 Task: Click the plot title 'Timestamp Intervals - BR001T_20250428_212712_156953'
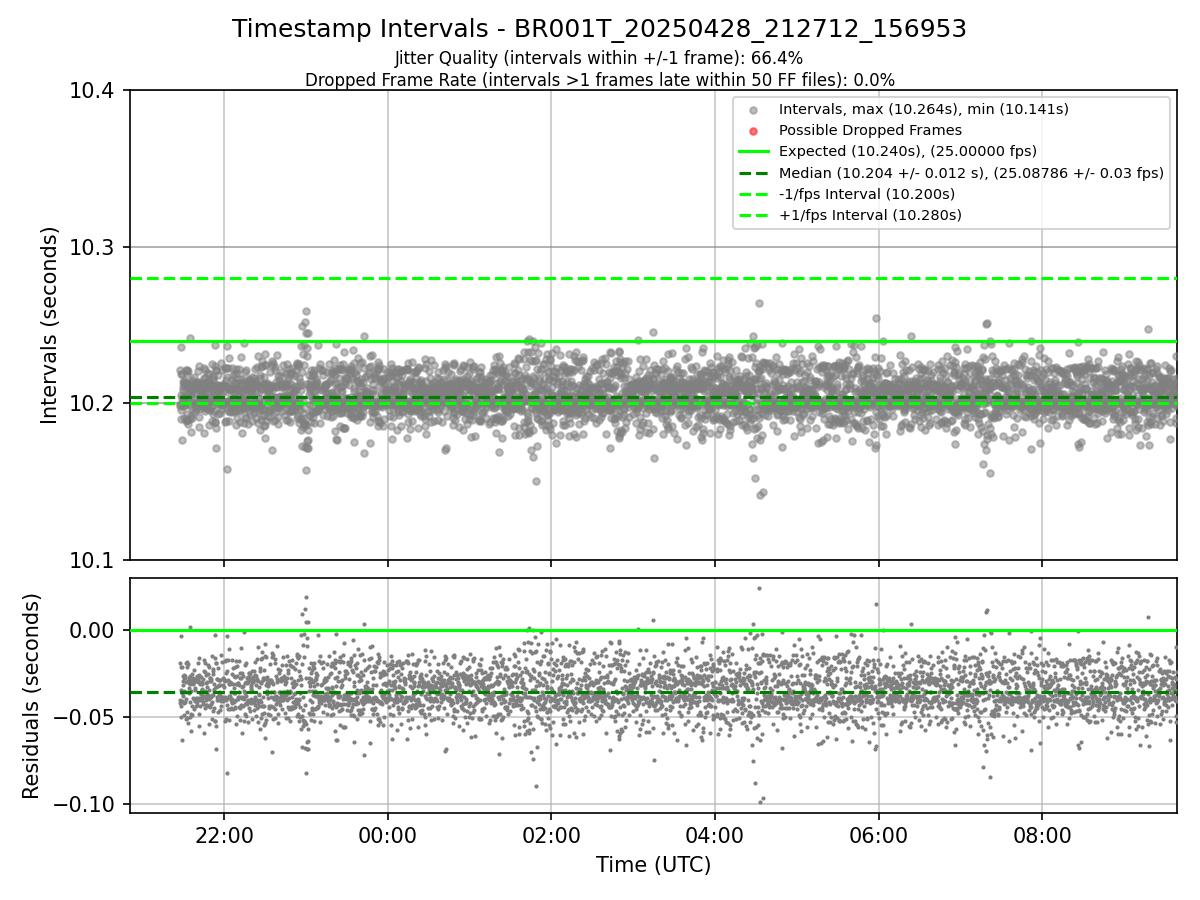pos(599,29)
